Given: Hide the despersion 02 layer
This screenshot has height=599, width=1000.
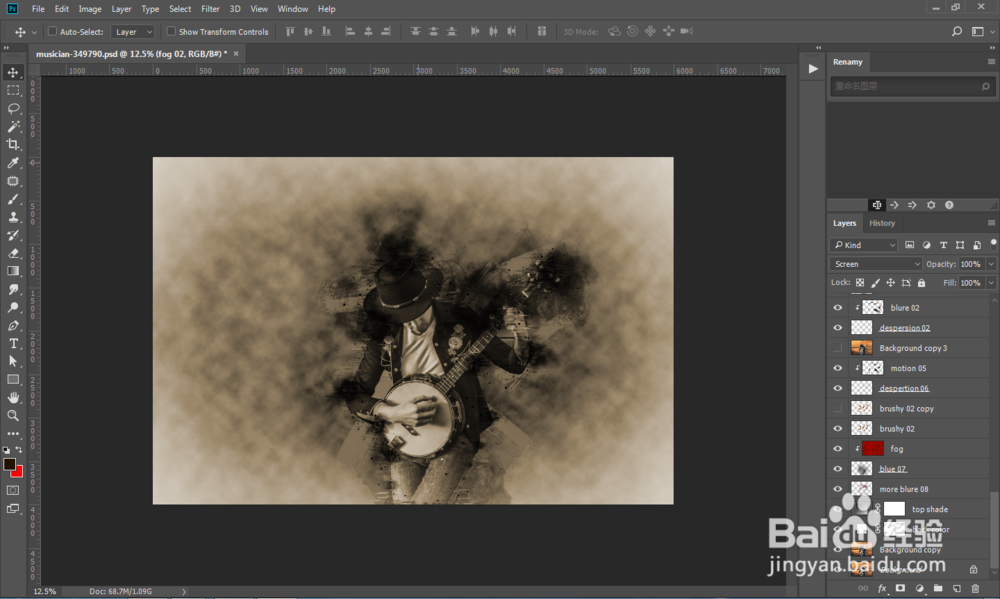Looking at the screenshot, I should [837, 328].
